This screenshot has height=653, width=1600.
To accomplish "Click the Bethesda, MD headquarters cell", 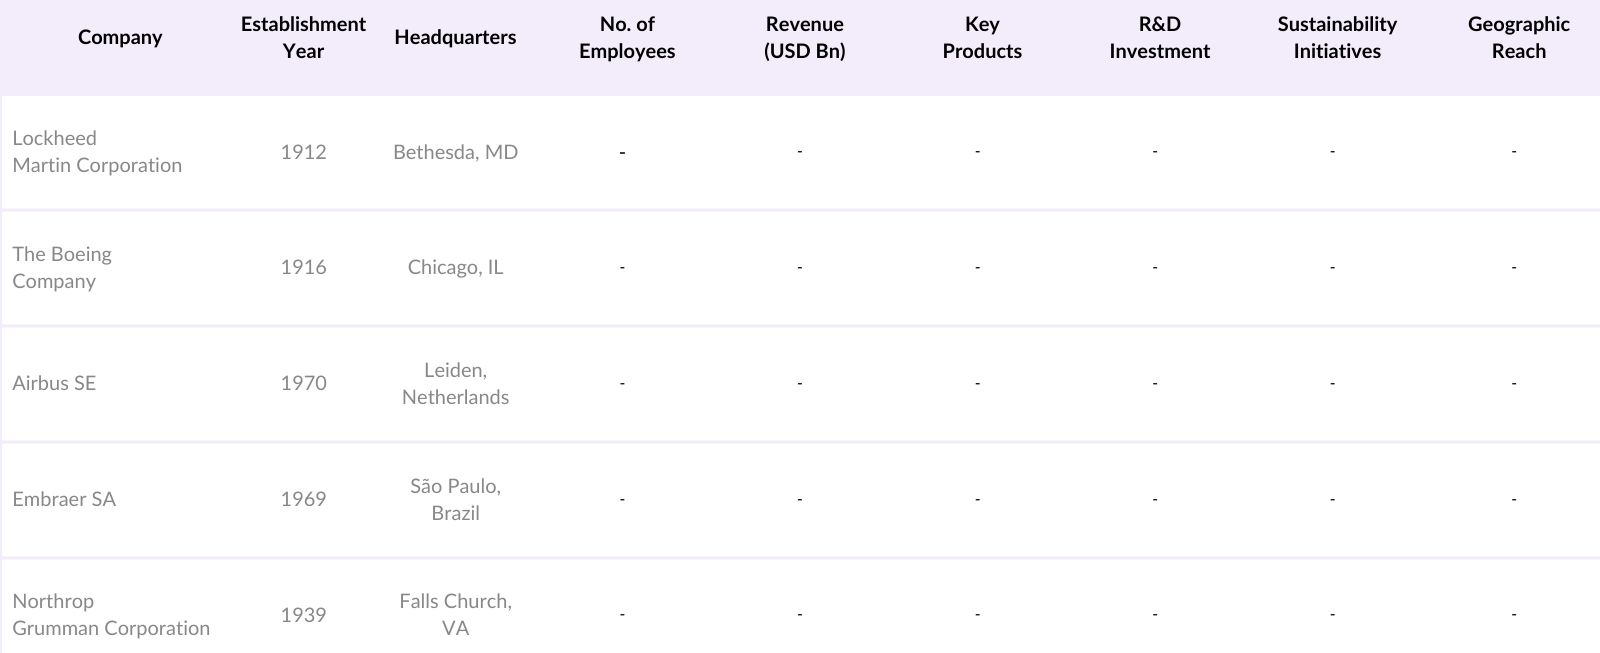I will pyautogui.click(x=455, y=152).
